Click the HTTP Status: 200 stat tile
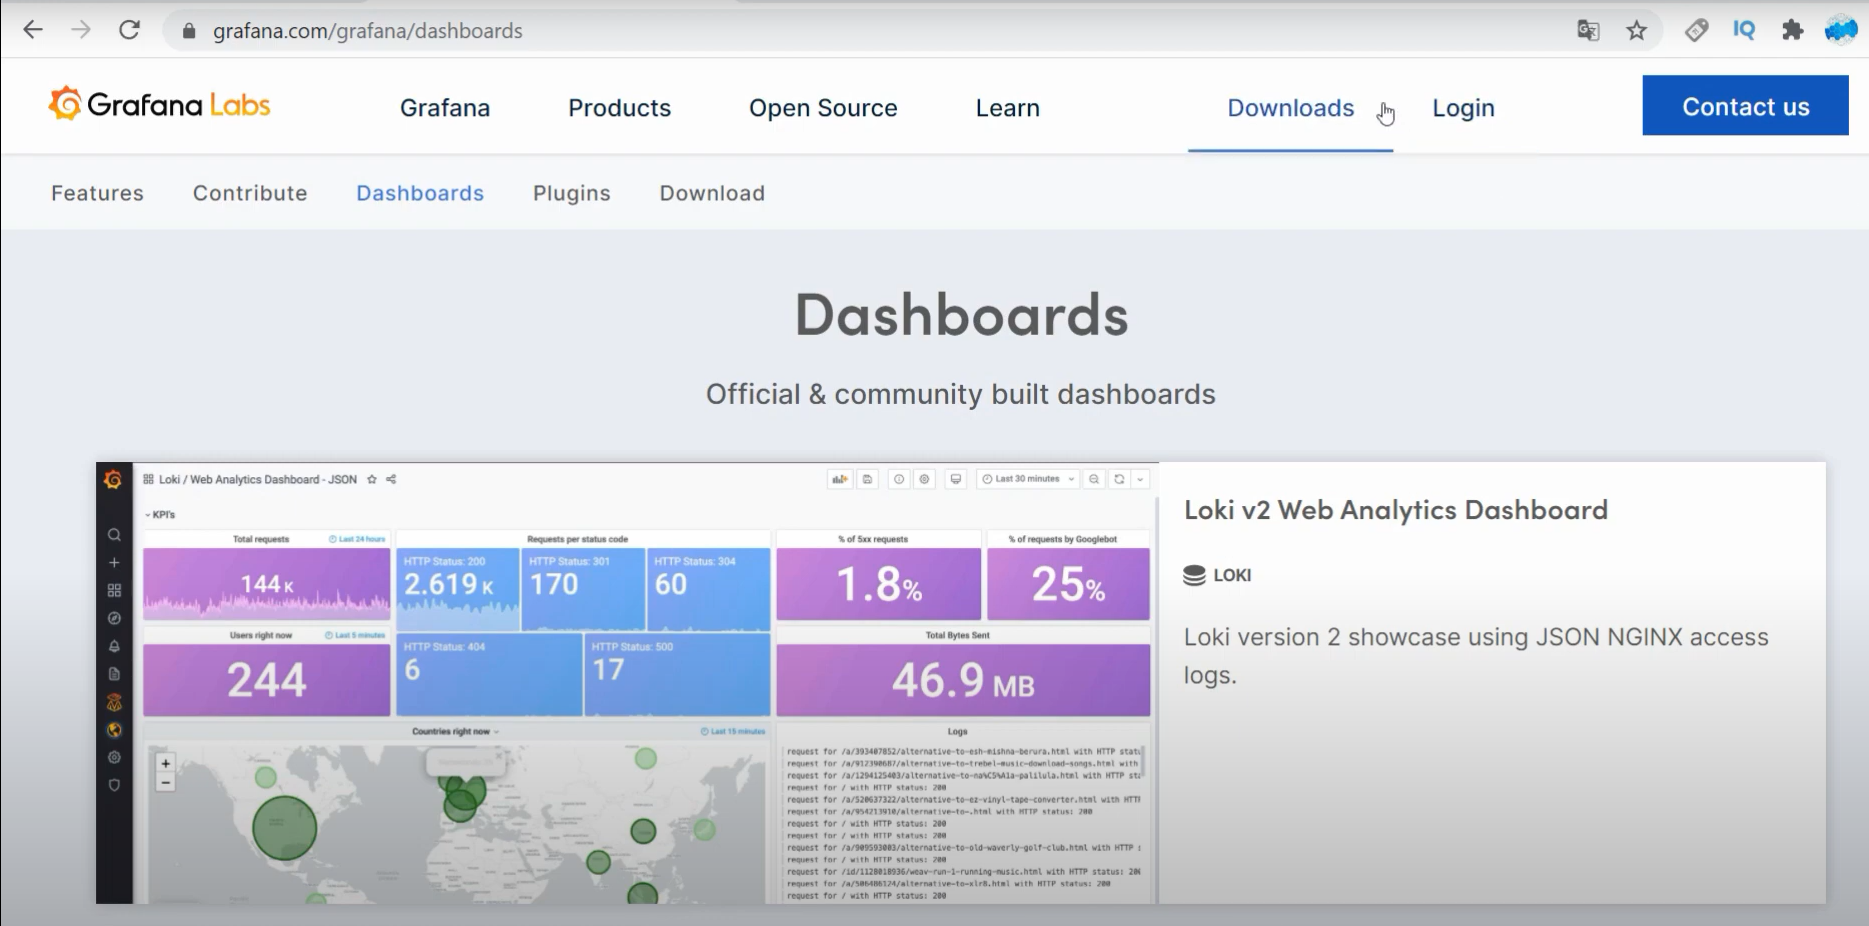This screenshot has width=1869, height=926. coord(457,590)
